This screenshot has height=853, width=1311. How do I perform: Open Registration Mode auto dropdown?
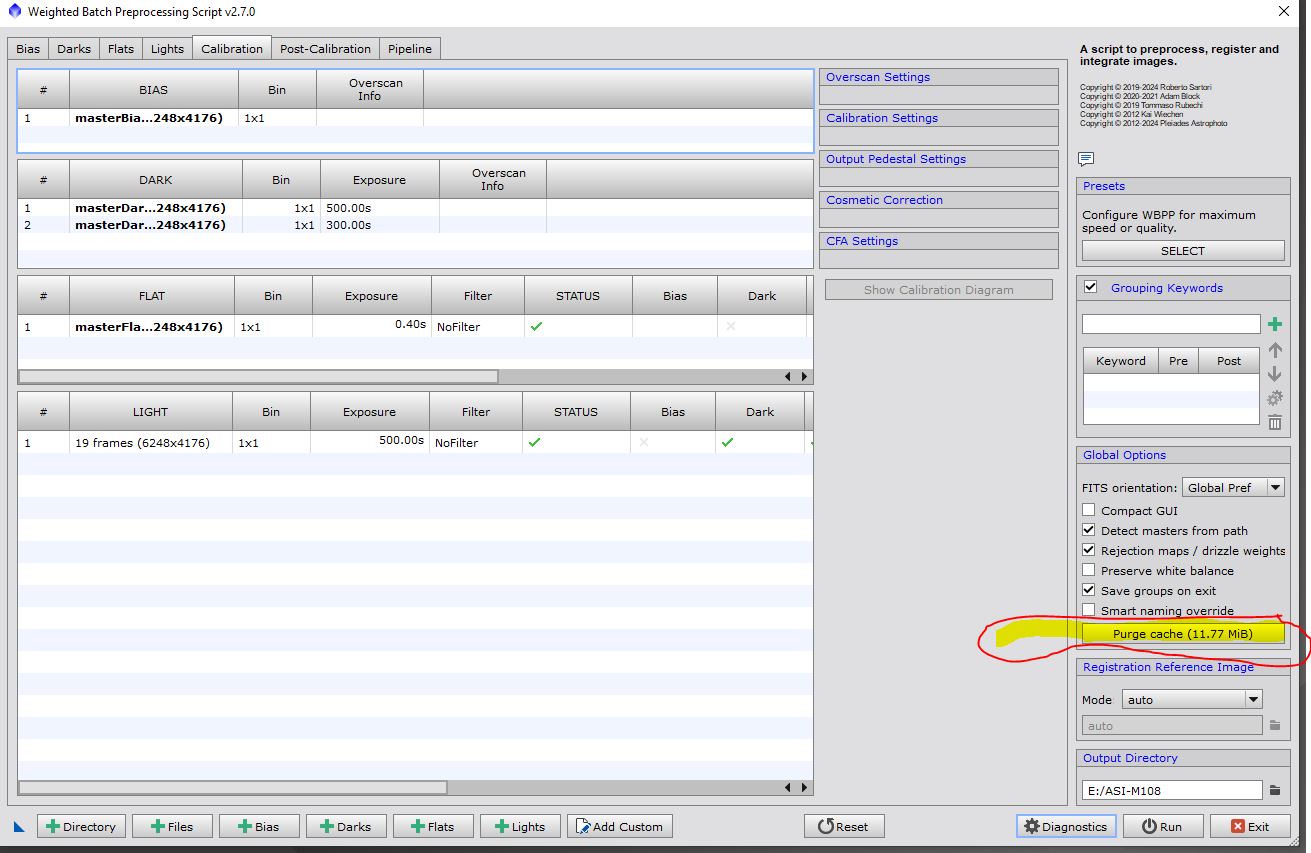pyautogui.click(x=1192, y=699)
